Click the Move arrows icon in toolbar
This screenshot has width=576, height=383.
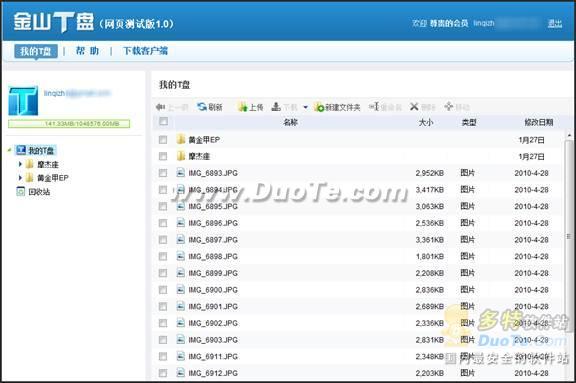click(x=448, y=106)
